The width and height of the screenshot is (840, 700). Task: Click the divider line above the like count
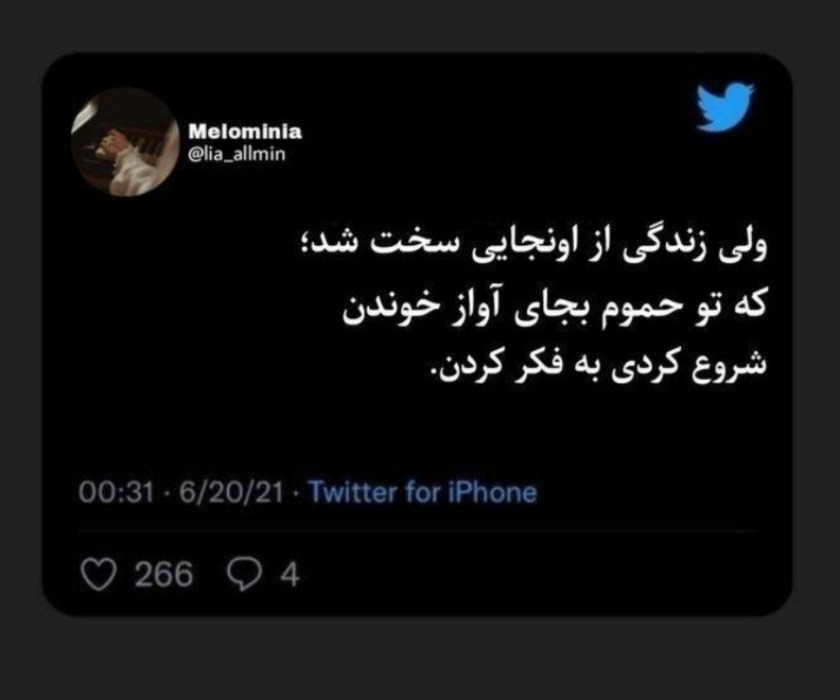tap(418, 530)
